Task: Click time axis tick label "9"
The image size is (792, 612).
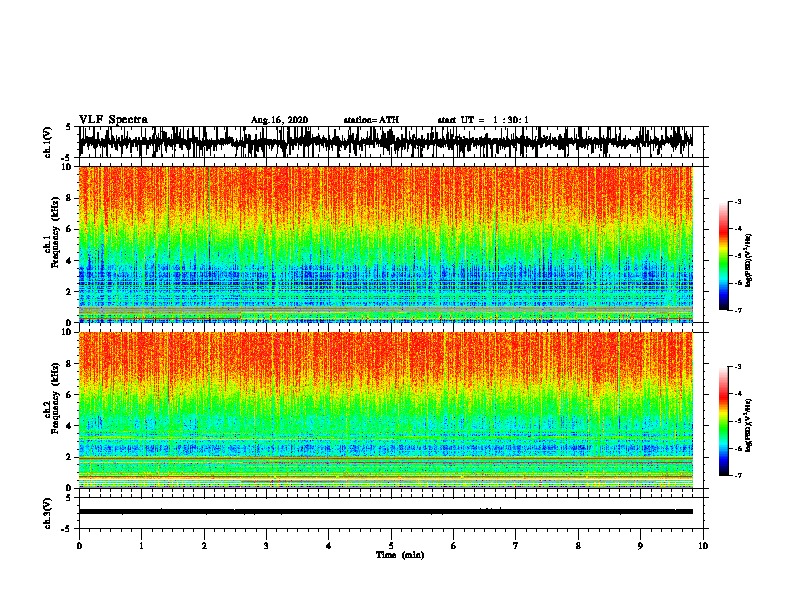Action: (x=640, y=546)
